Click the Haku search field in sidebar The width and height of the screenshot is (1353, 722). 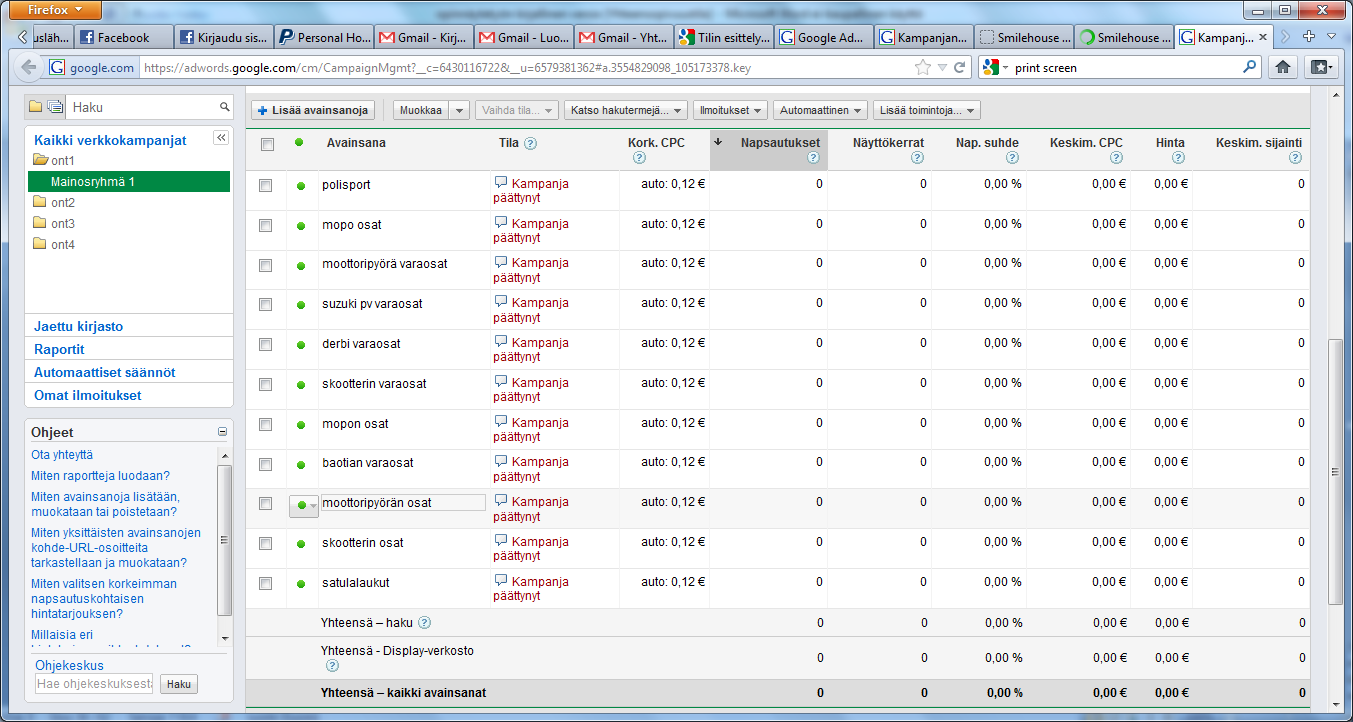coord(143,107)
